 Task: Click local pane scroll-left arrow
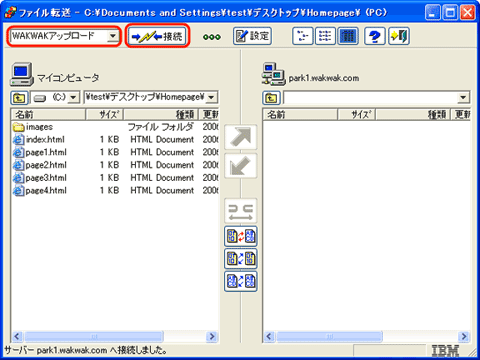18,336
